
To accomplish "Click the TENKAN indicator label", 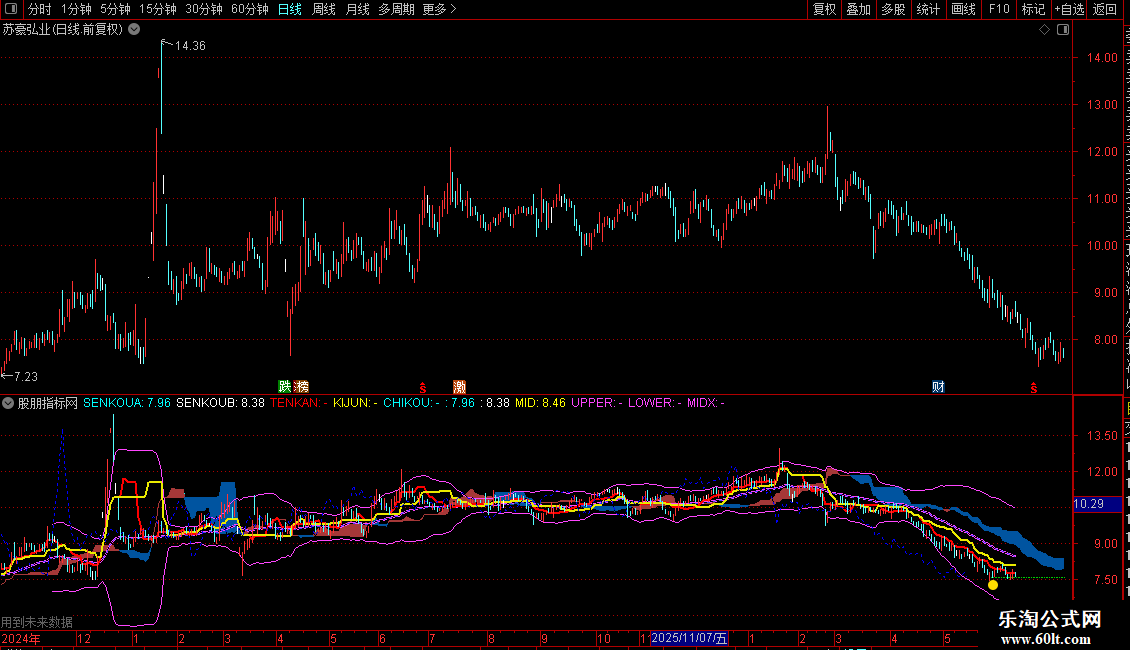I will (298, 403).
